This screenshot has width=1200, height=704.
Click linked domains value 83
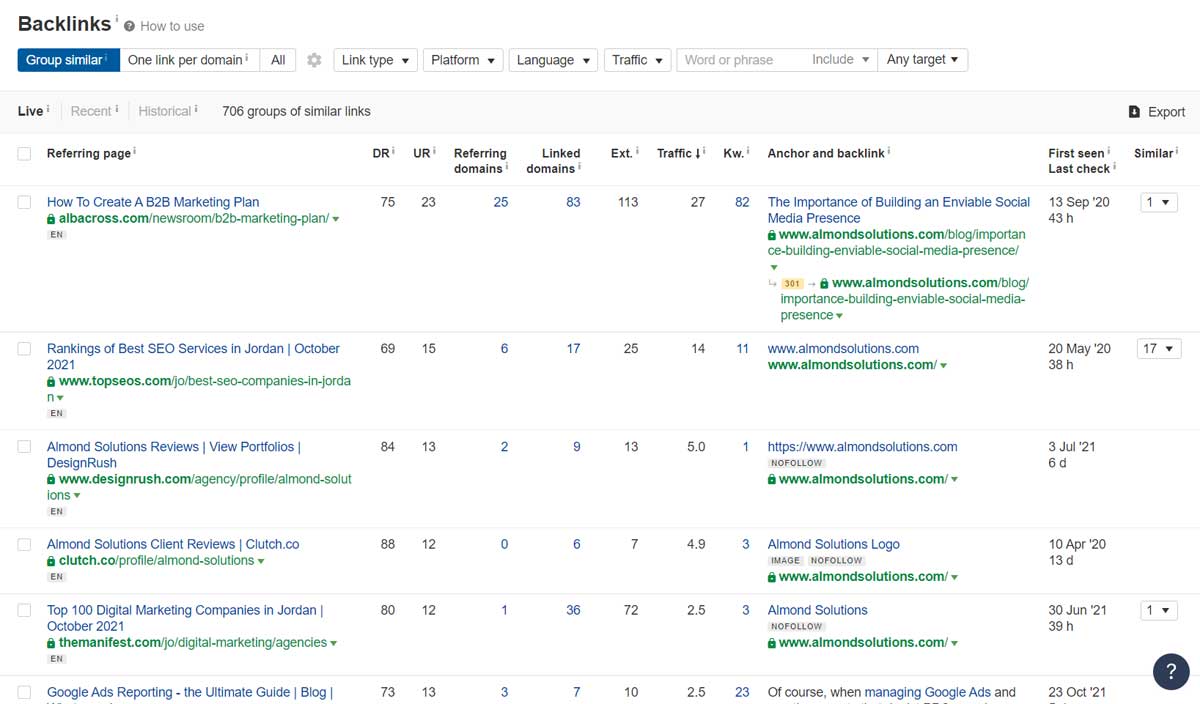point(573,202)
